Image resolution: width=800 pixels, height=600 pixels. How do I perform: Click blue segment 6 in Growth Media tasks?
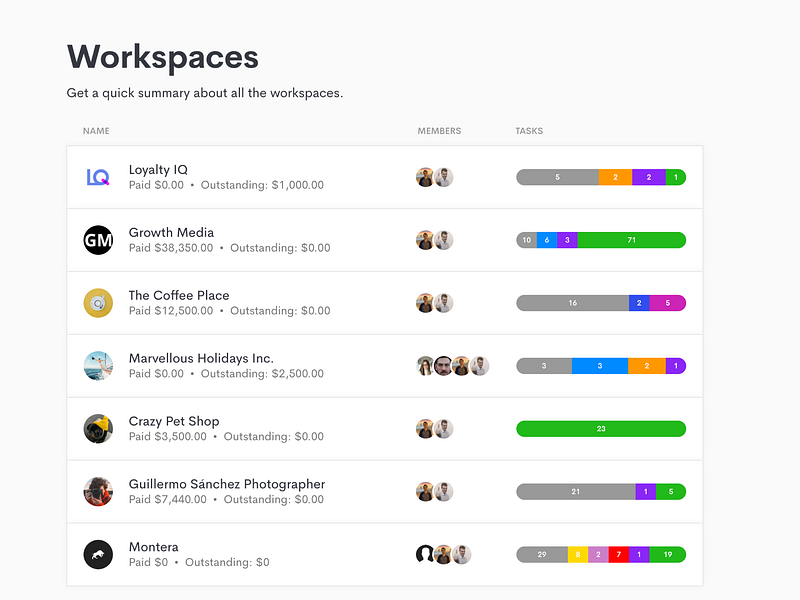(547, 240)
